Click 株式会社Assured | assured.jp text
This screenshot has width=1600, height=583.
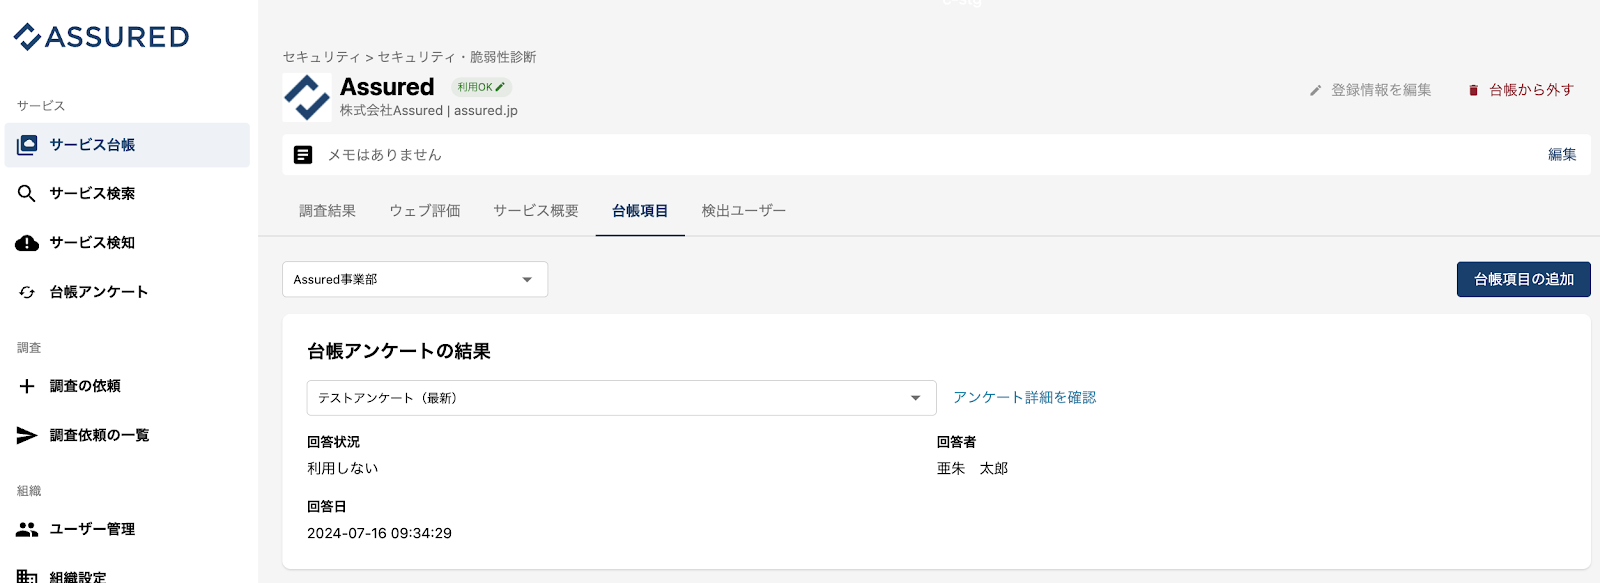click(429, 111)
